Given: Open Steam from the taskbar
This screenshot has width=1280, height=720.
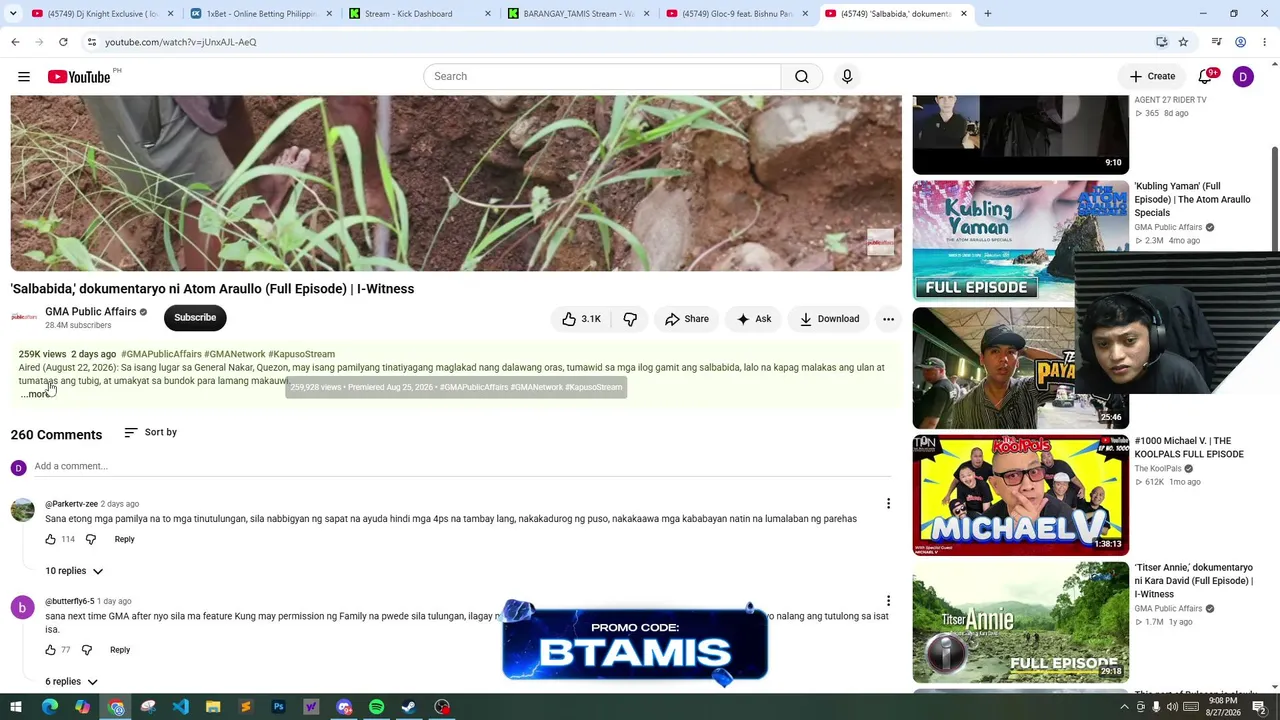Looking at the screenshot, I should click(409, 708).
